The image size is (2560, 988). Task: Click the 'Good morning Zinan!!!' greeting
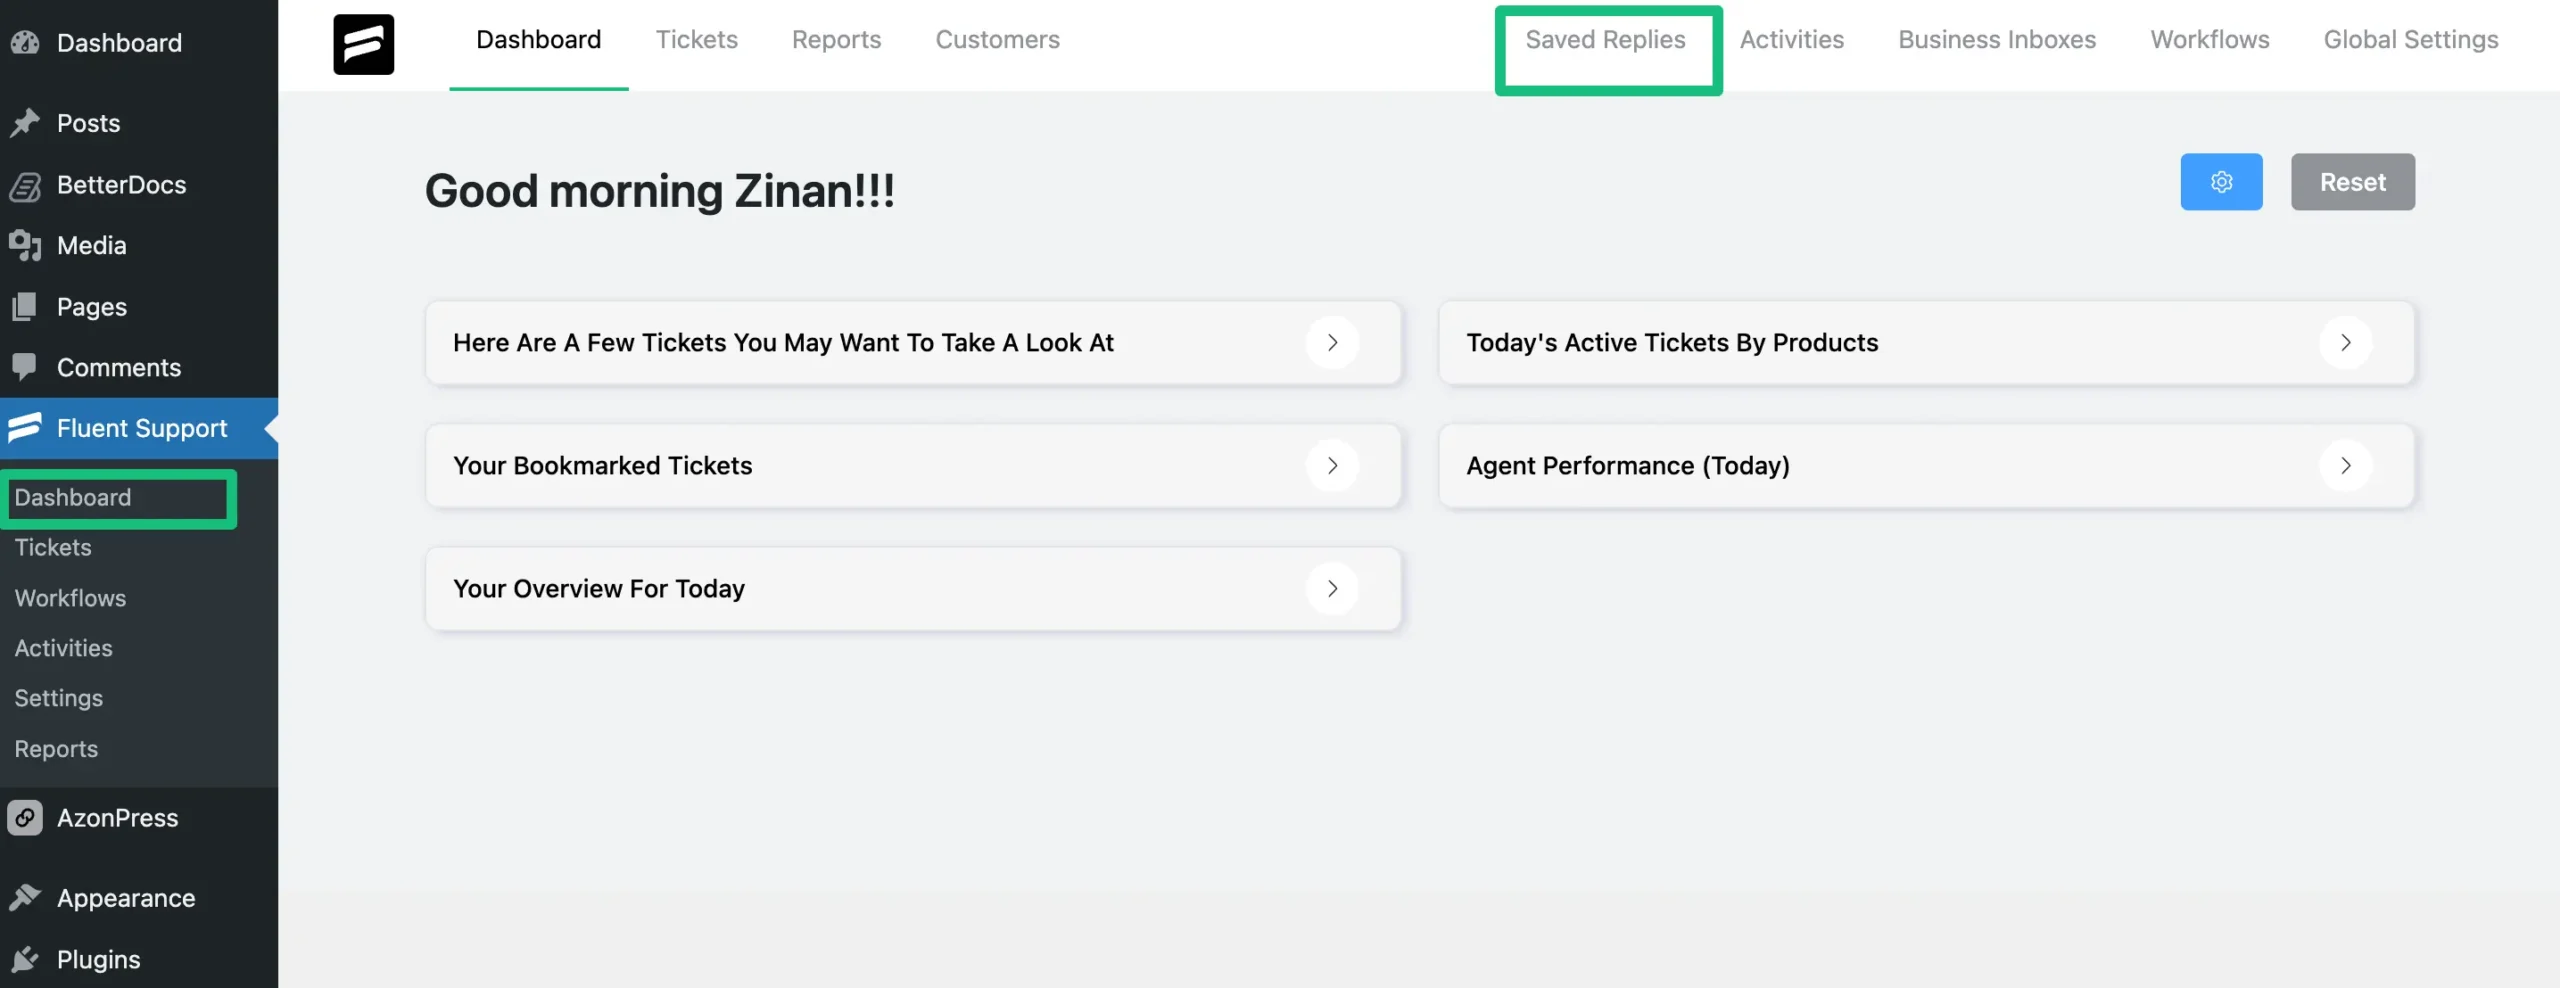[x=659, y=190]
